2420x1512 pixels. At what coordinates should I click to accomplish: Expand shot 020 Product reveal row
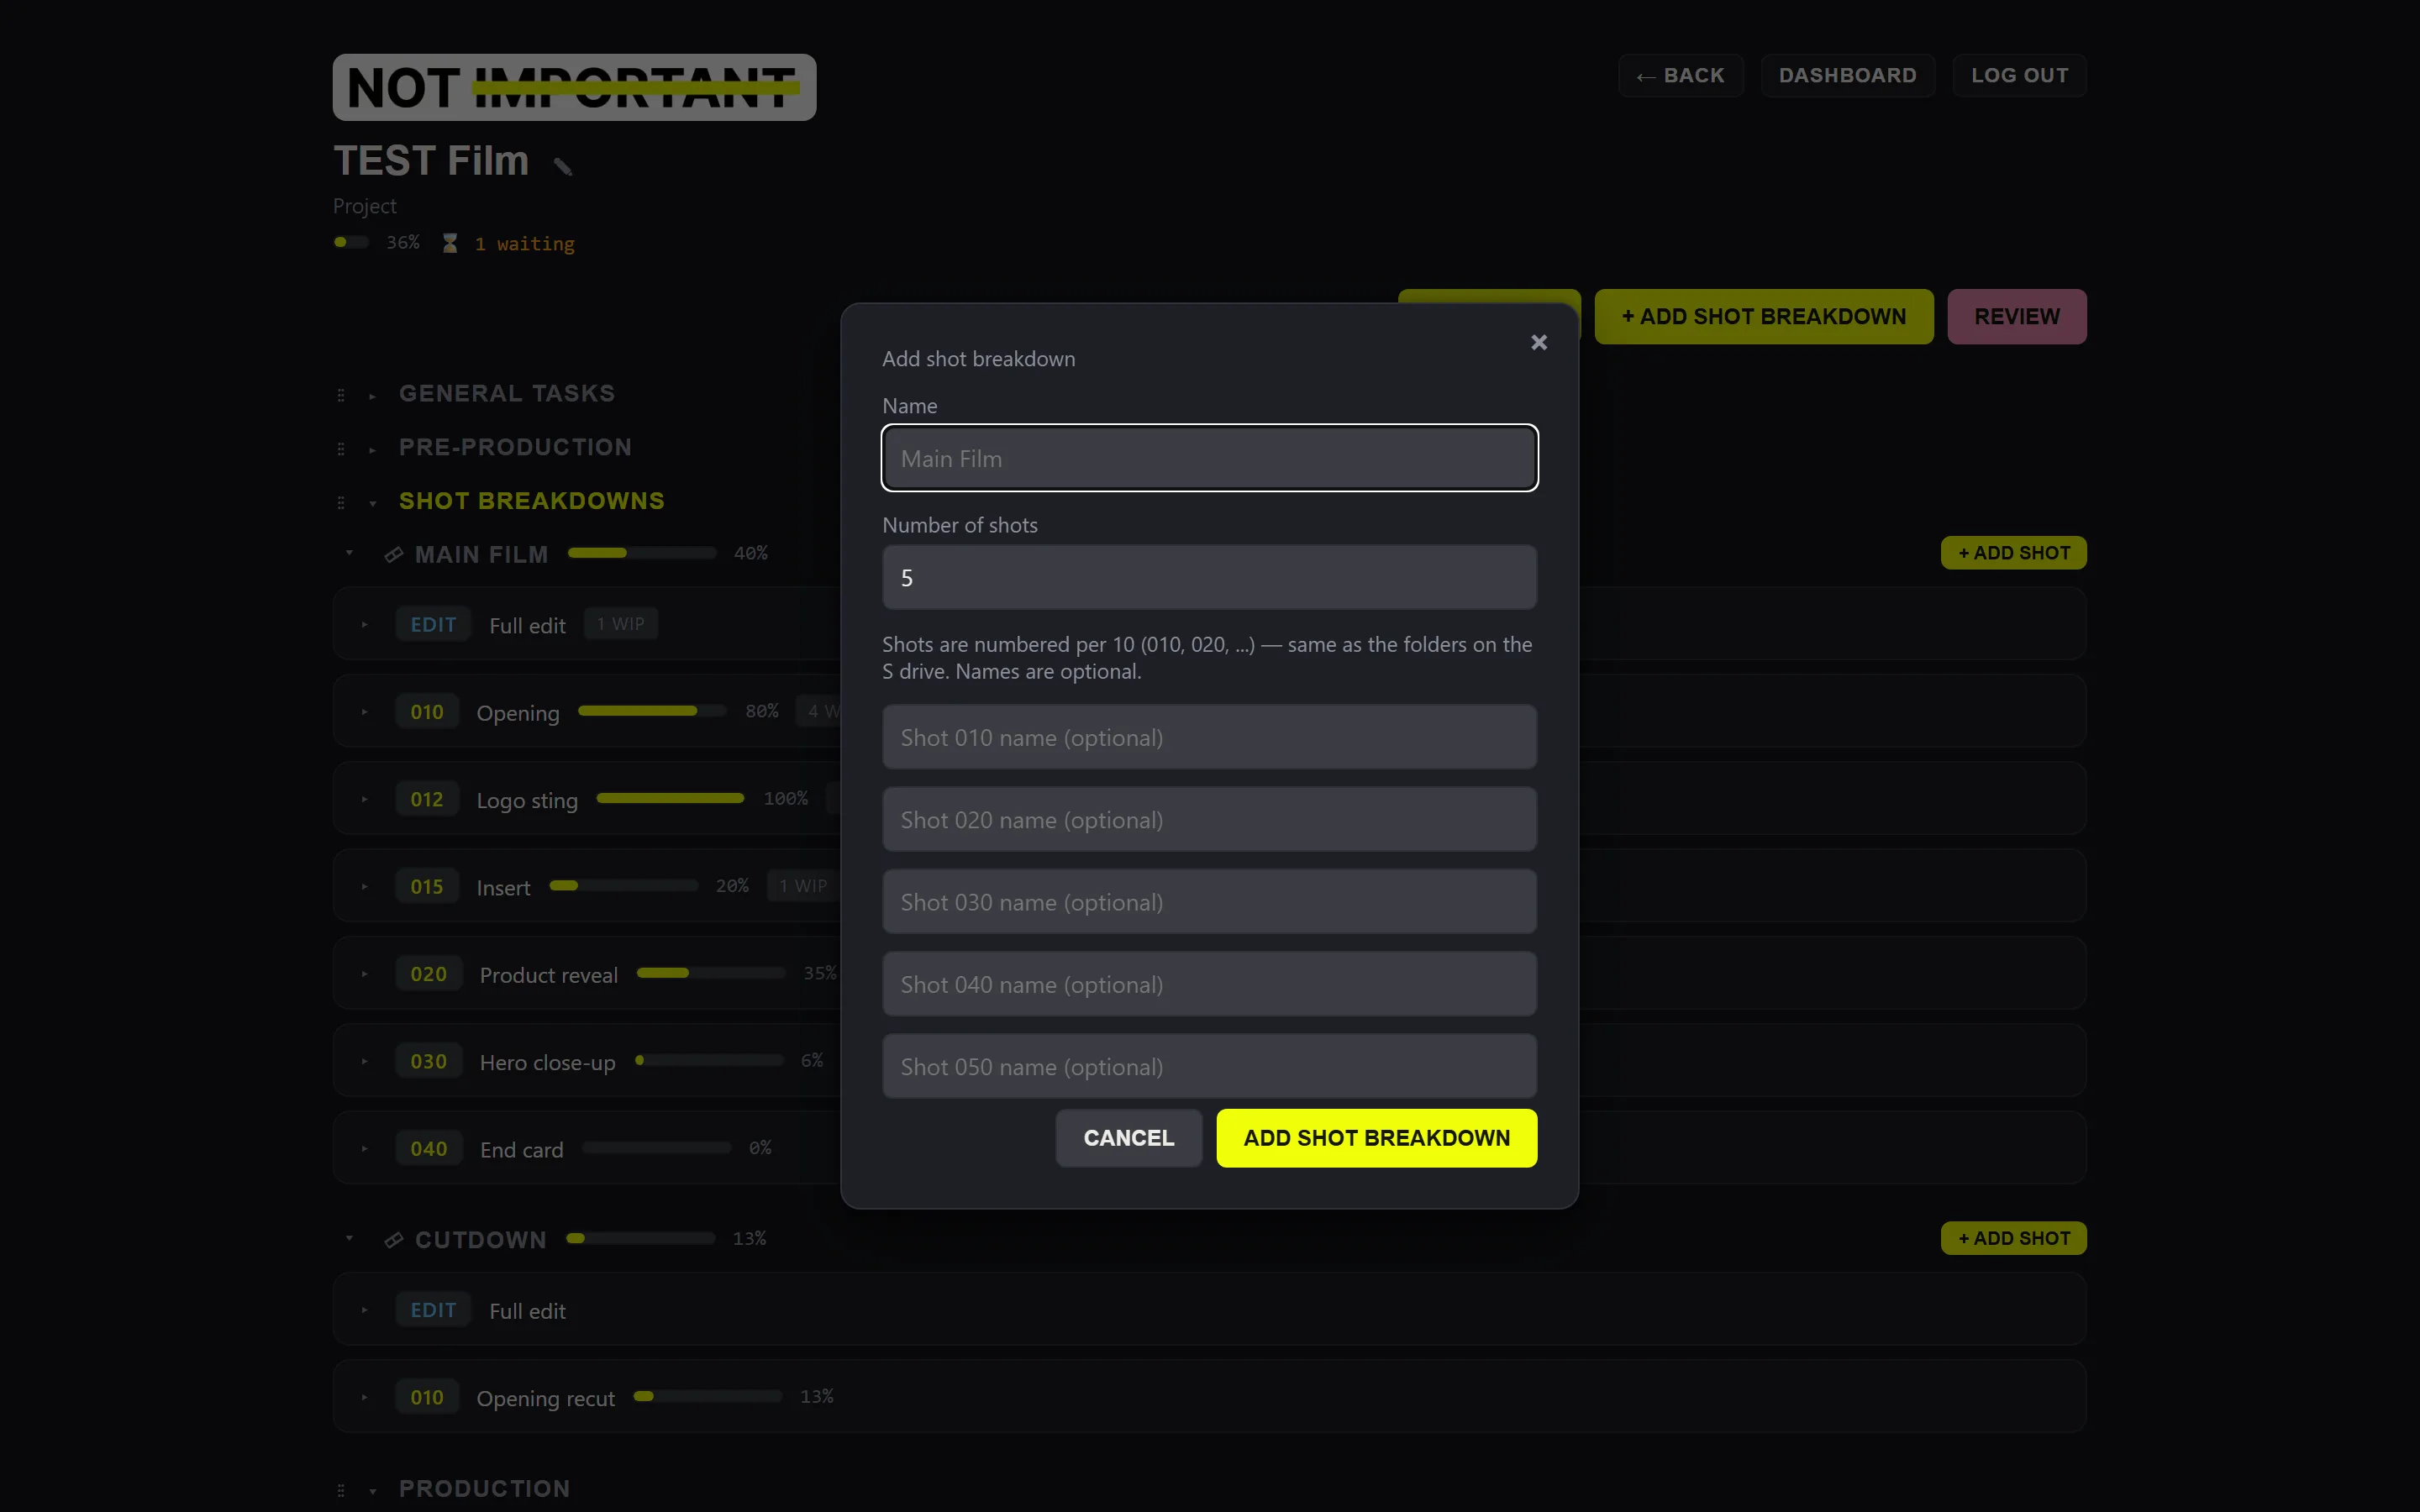[x=365, y=974]
